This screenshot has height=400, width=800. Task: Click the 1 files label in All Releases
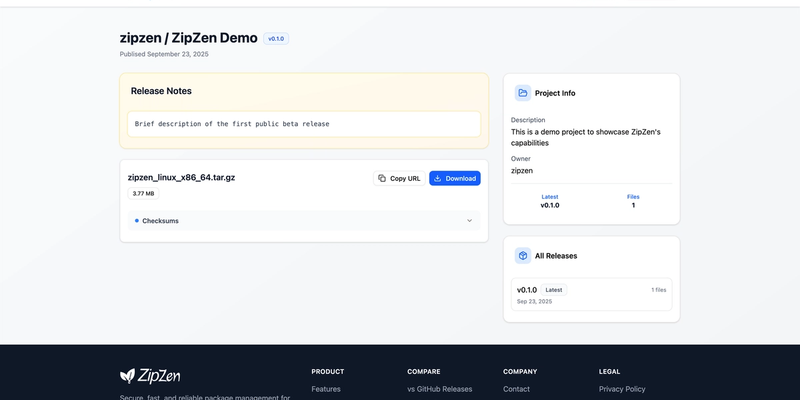pos(658,290)
